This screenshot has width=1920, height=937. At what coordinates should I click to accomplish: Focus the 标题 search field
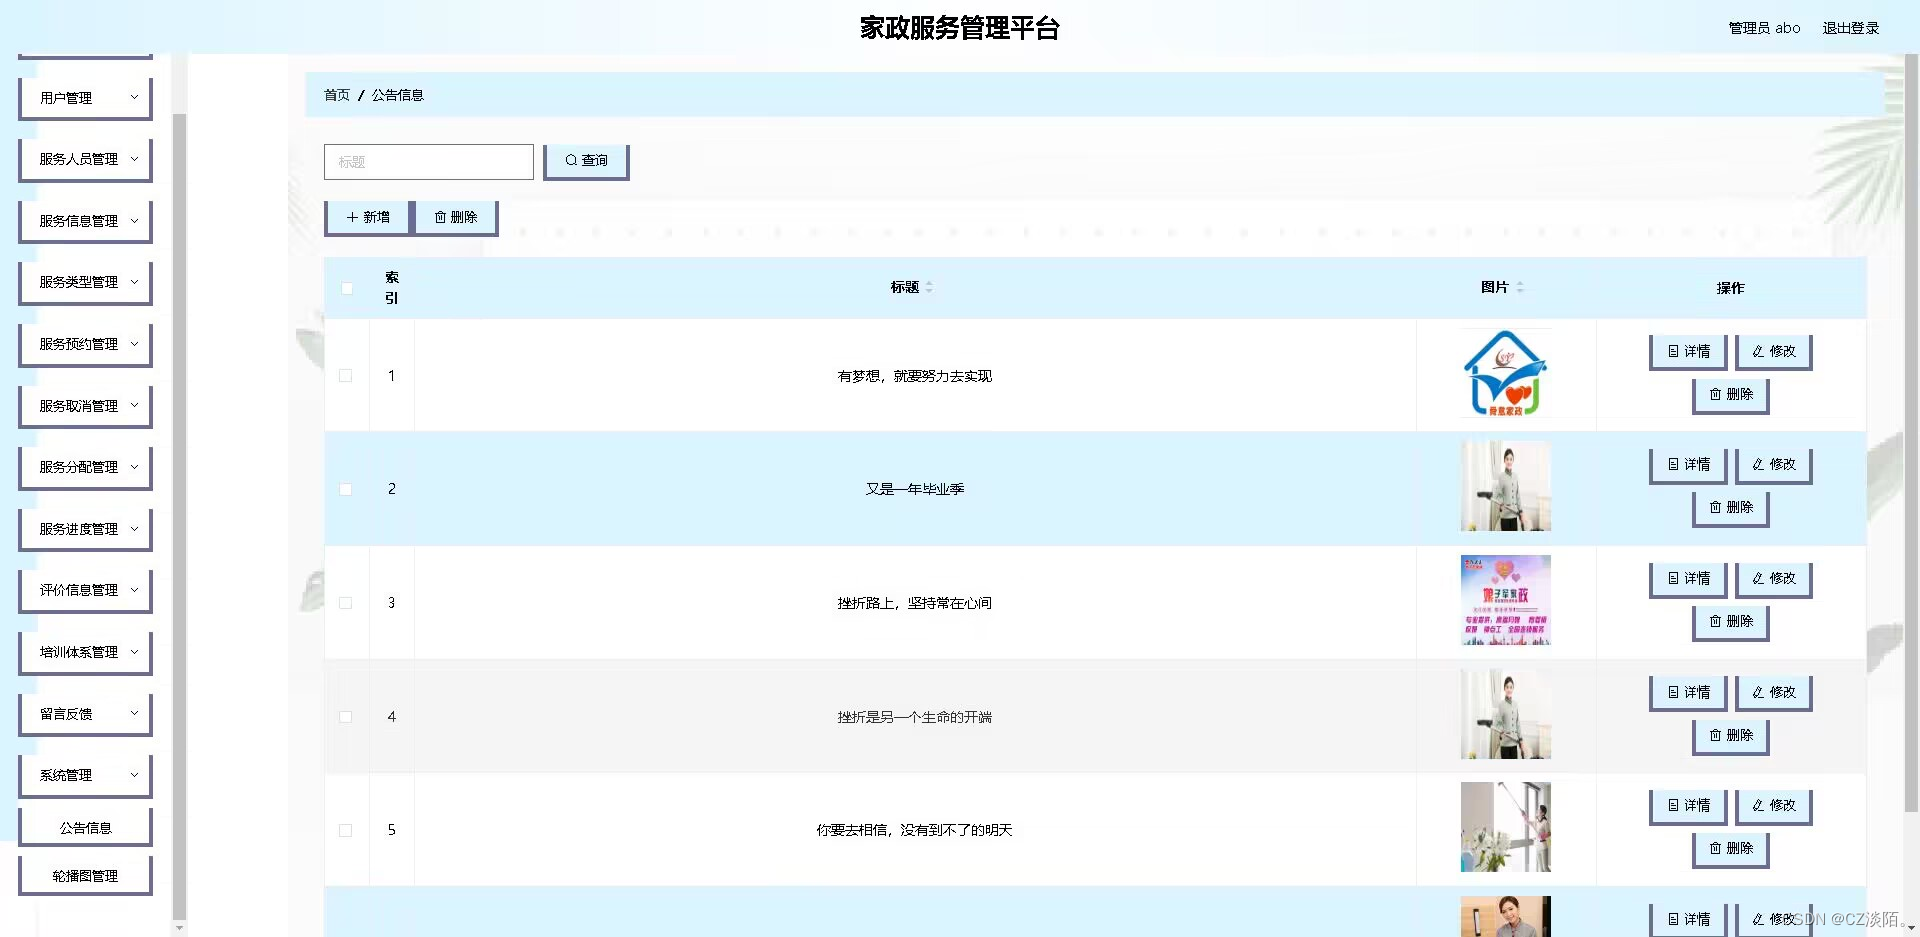[x=429, y=162]
